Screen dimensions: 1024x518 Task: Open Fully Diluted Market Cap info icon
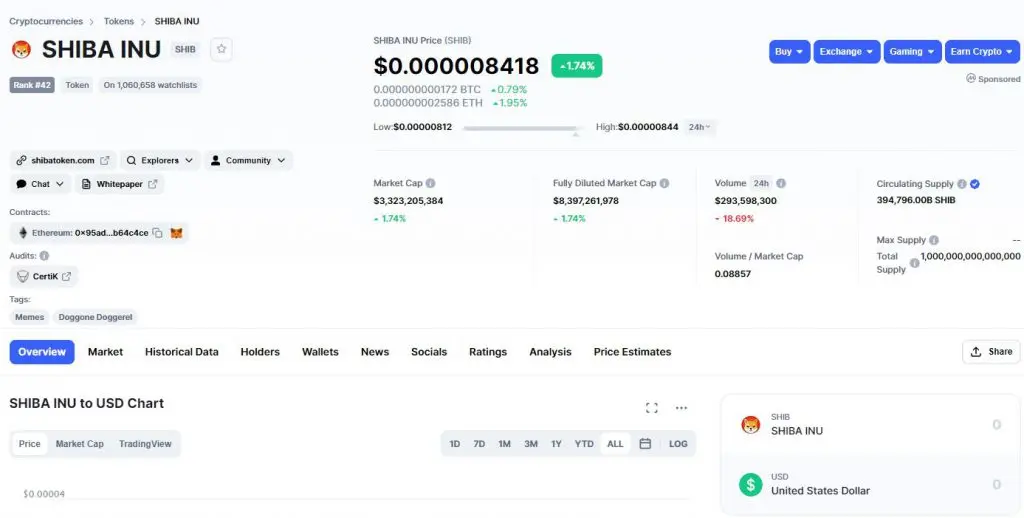(664, 184)
